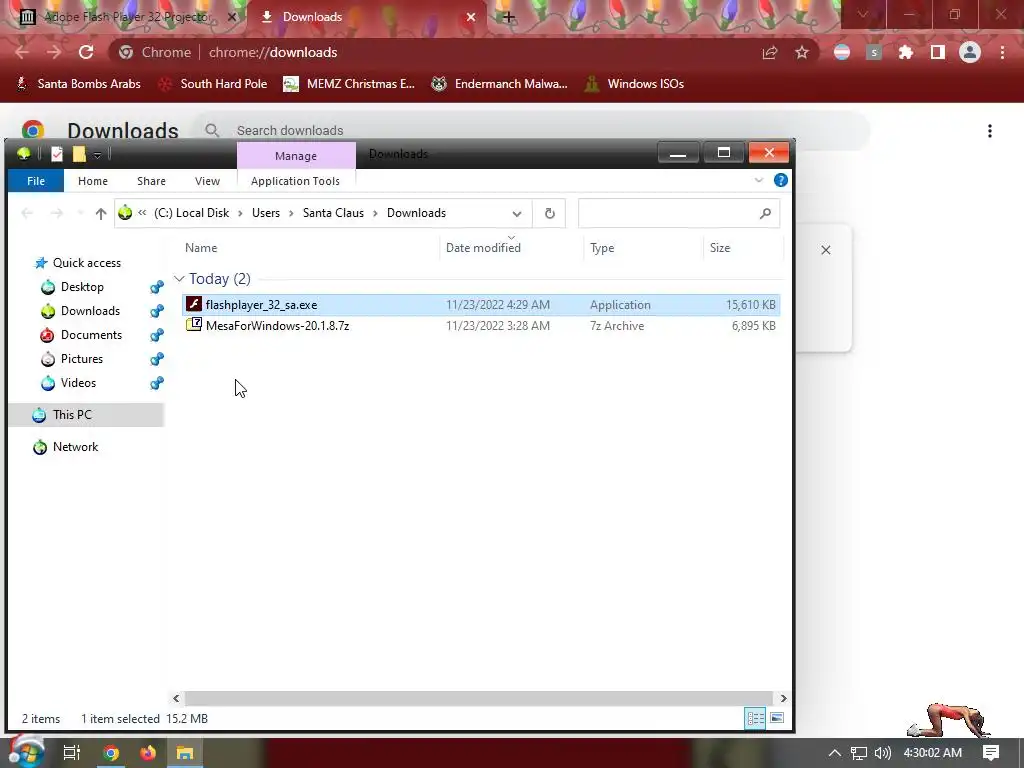Open the Share ribbon tab

(x=152, y=181)
